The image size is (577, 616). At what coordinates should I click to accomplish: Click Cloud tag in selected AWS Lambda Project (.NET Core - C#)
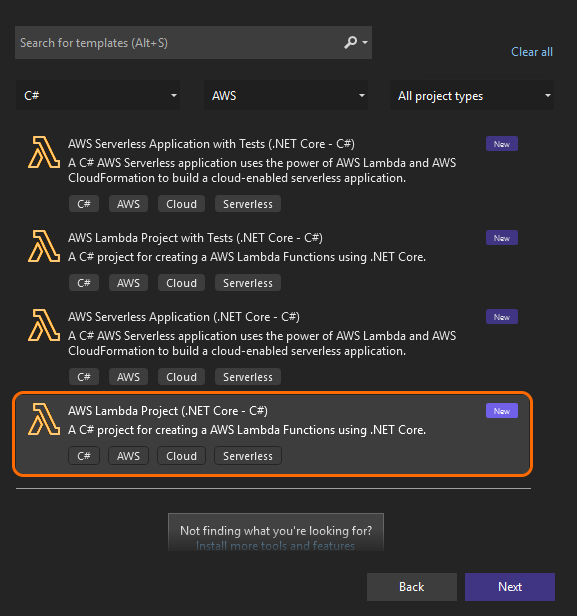(181, 456)
